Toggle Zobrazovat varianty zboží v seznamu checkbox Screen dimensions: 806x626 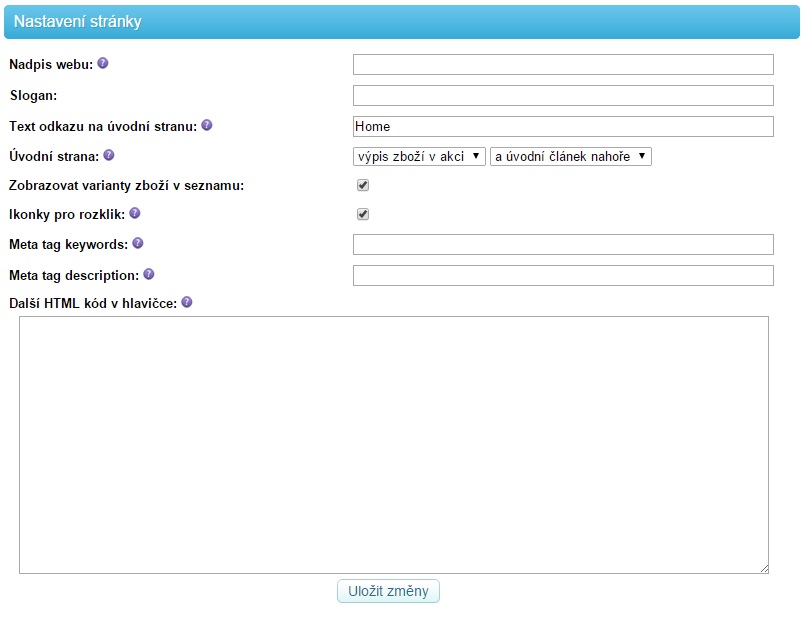pos(363,185)
